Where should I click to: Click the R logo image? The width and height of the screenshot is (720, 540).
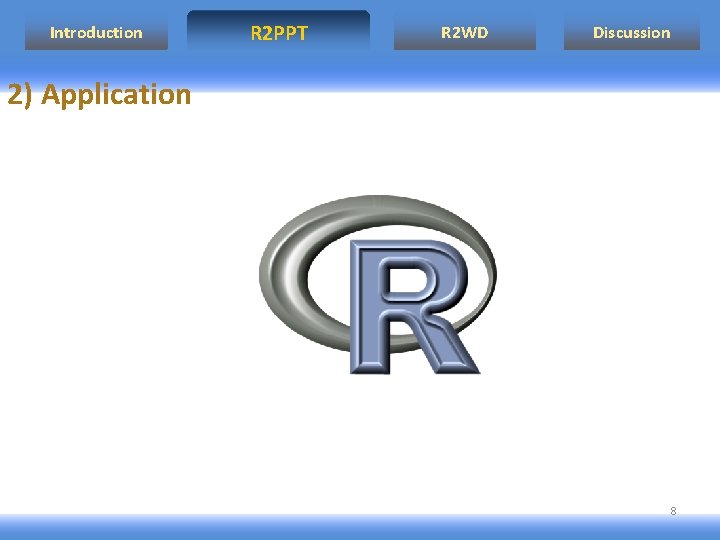click(377, 285)
